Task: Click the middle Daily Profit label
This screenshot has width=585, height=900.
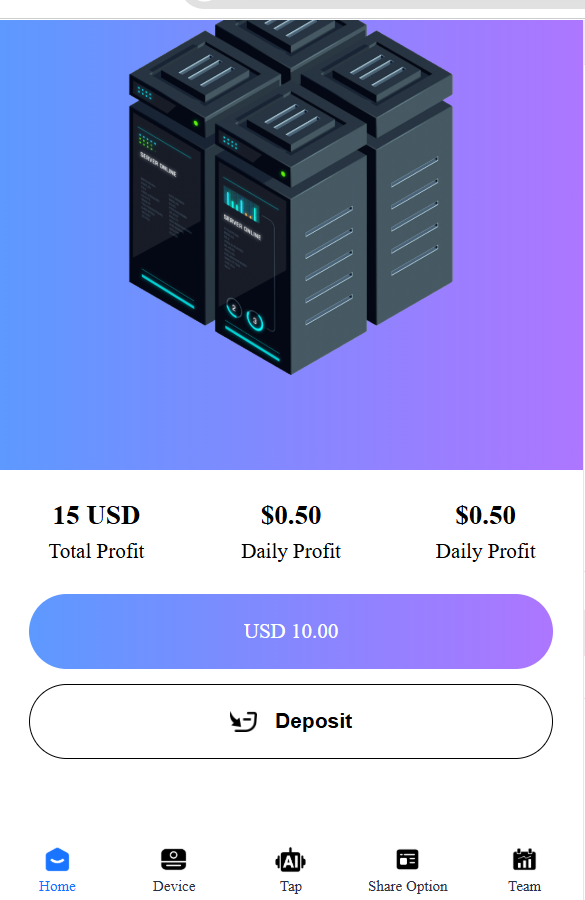Action: click(x=291, y=551)
